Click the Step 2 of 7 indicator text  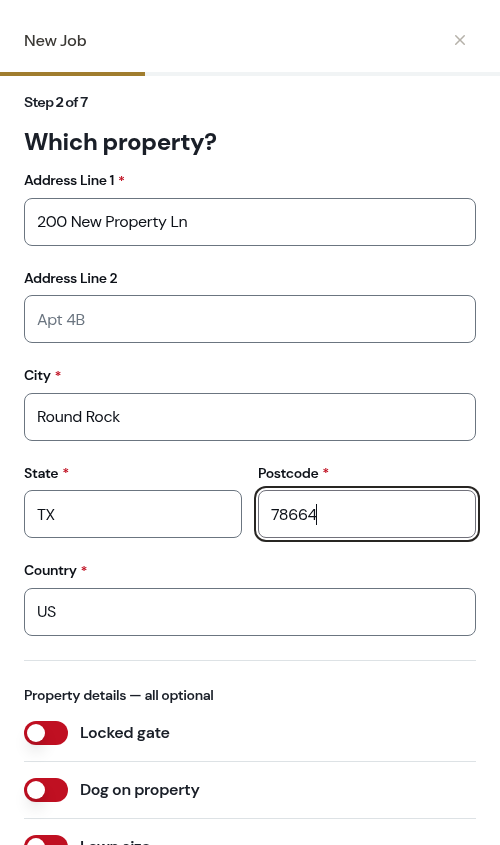pos(56,102)
